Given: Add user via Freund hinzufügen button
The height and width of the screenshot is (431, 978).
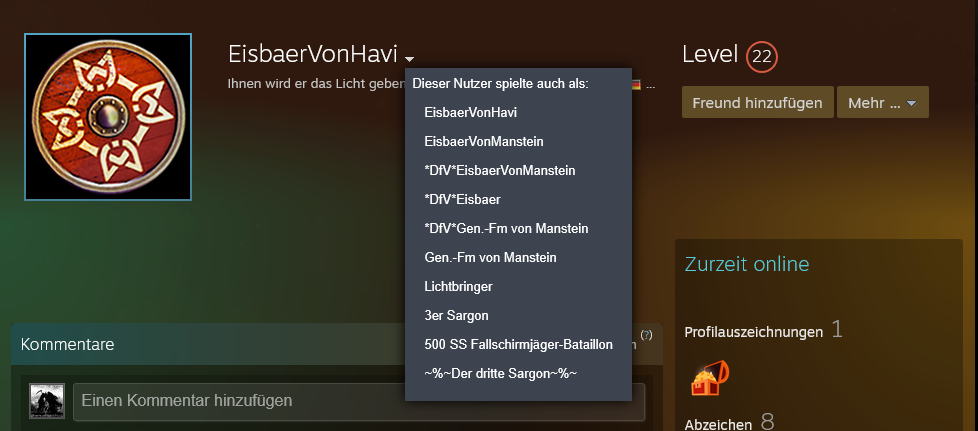Looking at the screenshot, I should [x=757, y=102].
